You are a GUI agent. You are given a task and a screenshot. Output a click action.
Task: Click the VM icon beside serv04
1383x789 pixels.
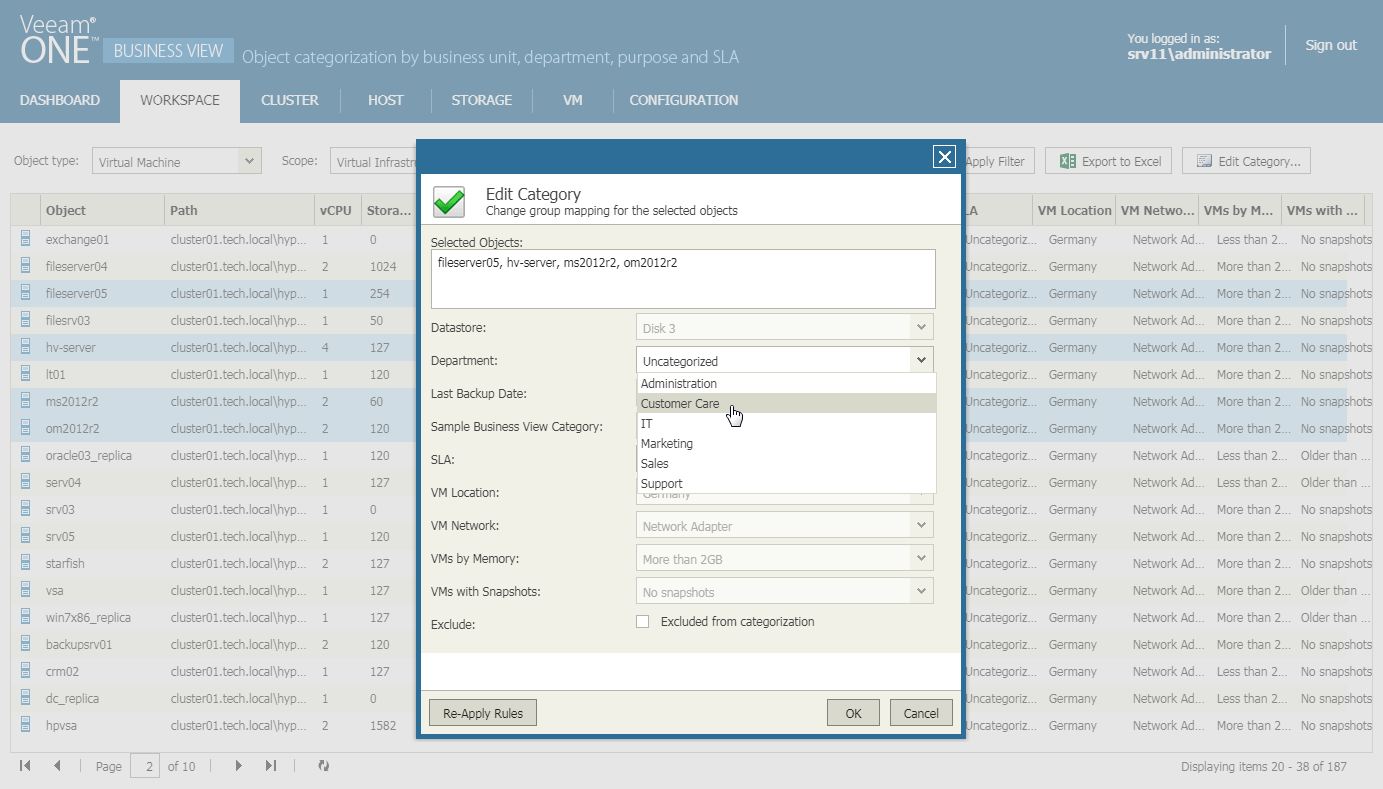click(x=26, y=483)
